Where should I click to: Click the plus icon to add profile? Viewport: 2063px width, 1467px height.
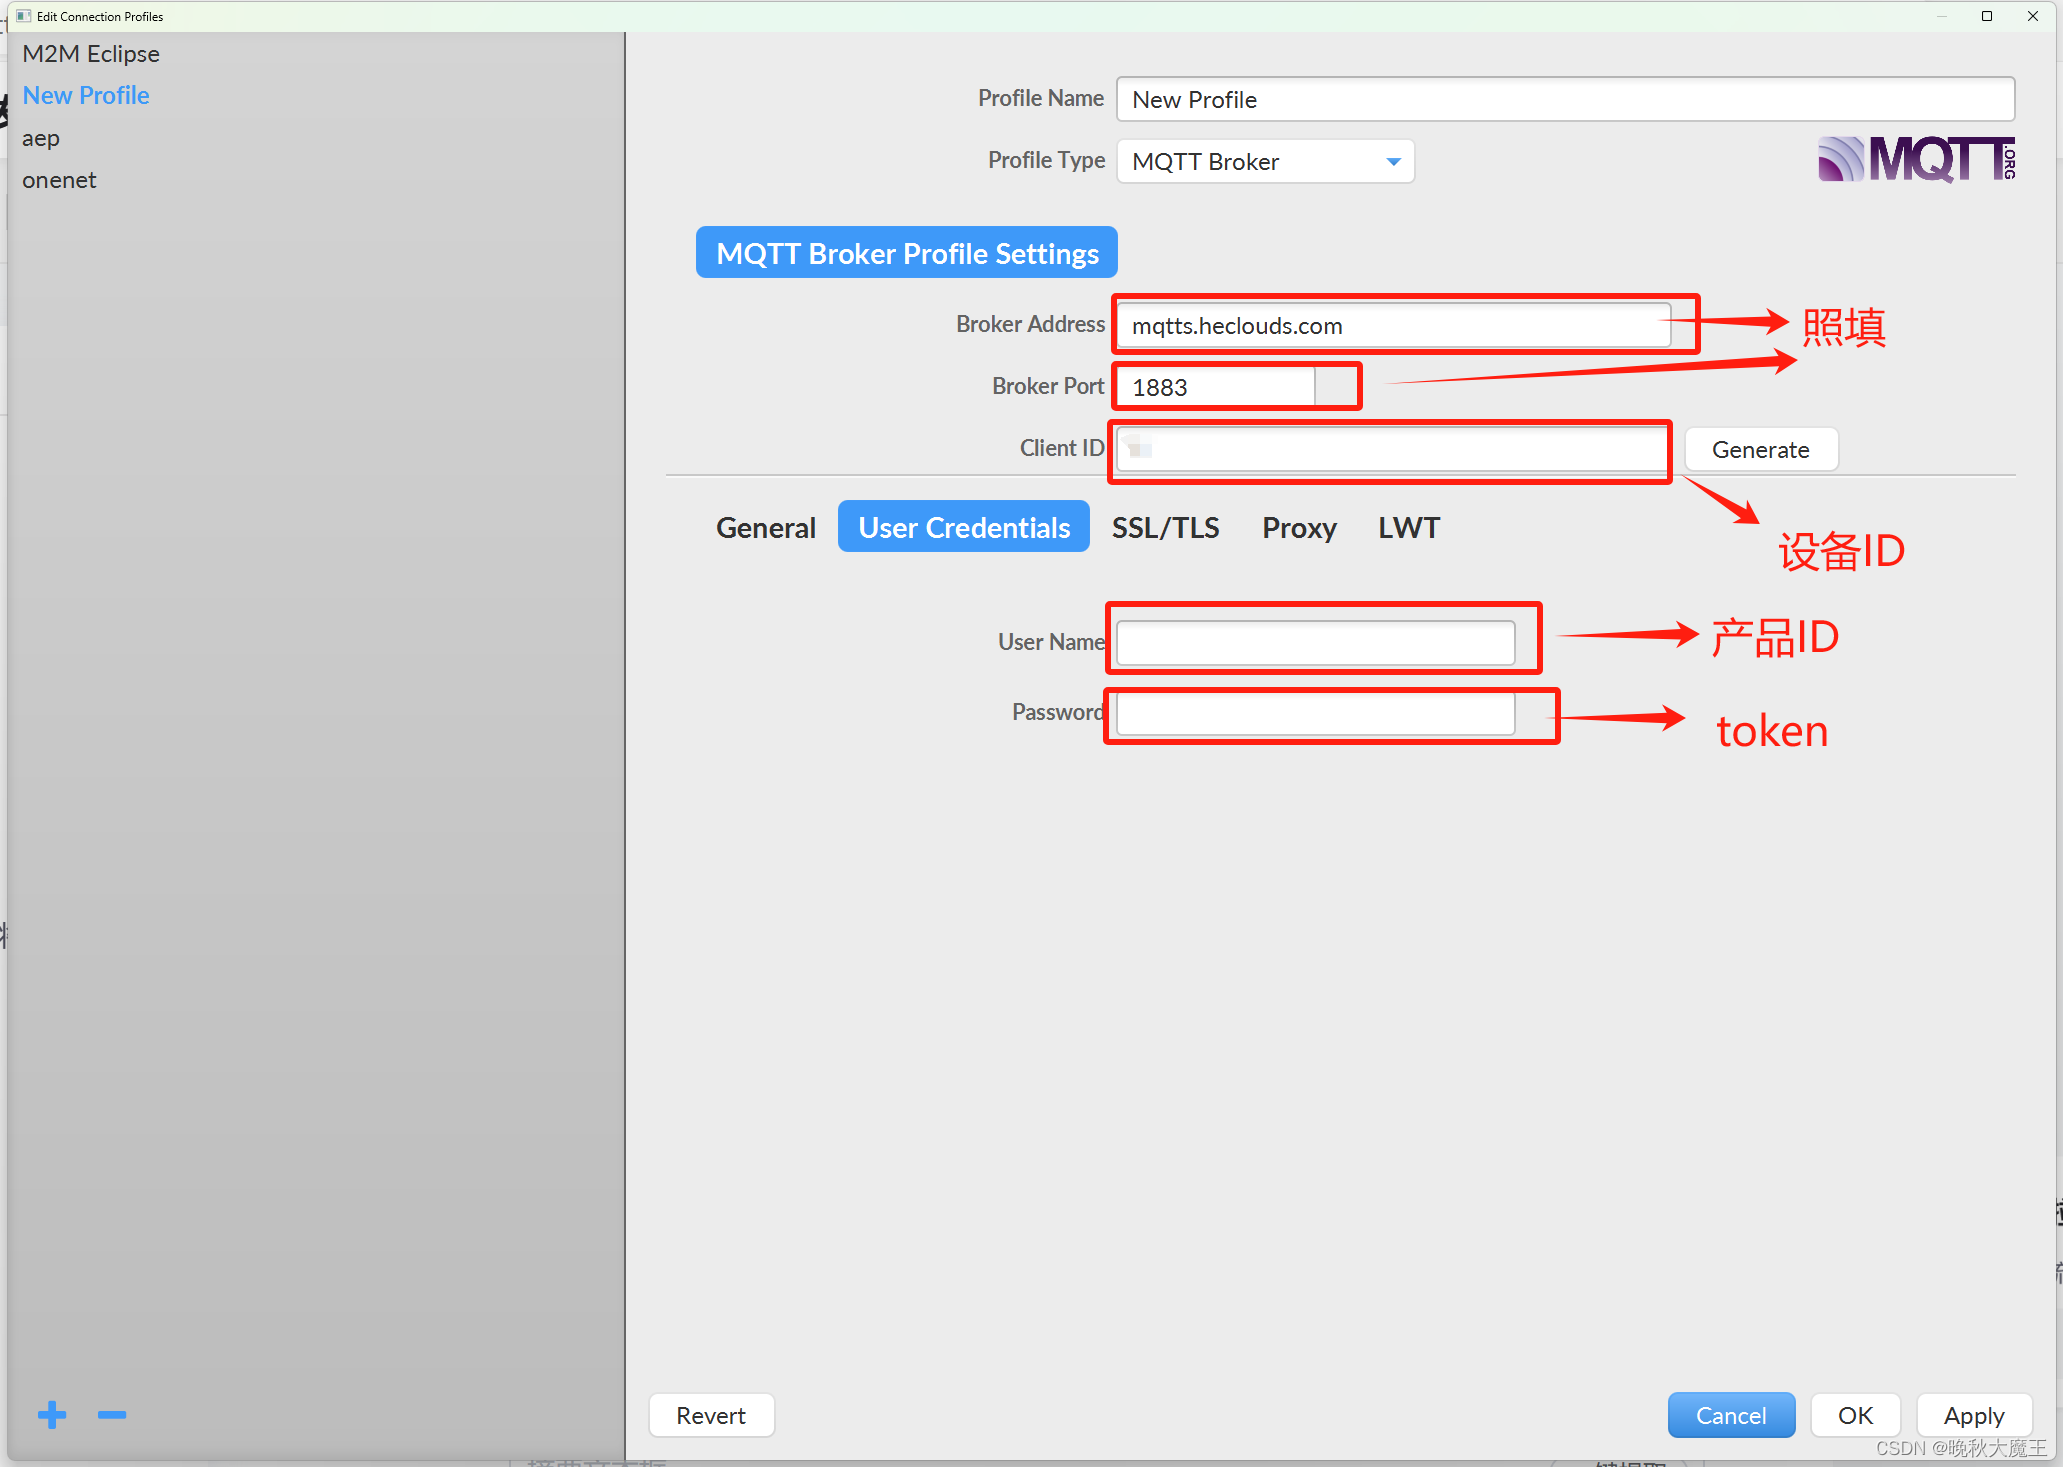pos(52,1414)
